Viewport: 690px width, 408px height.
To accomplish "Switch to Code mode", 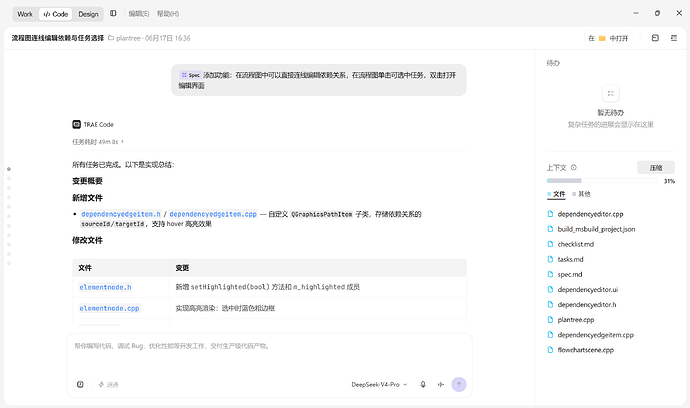I will (x=56, y=14).
